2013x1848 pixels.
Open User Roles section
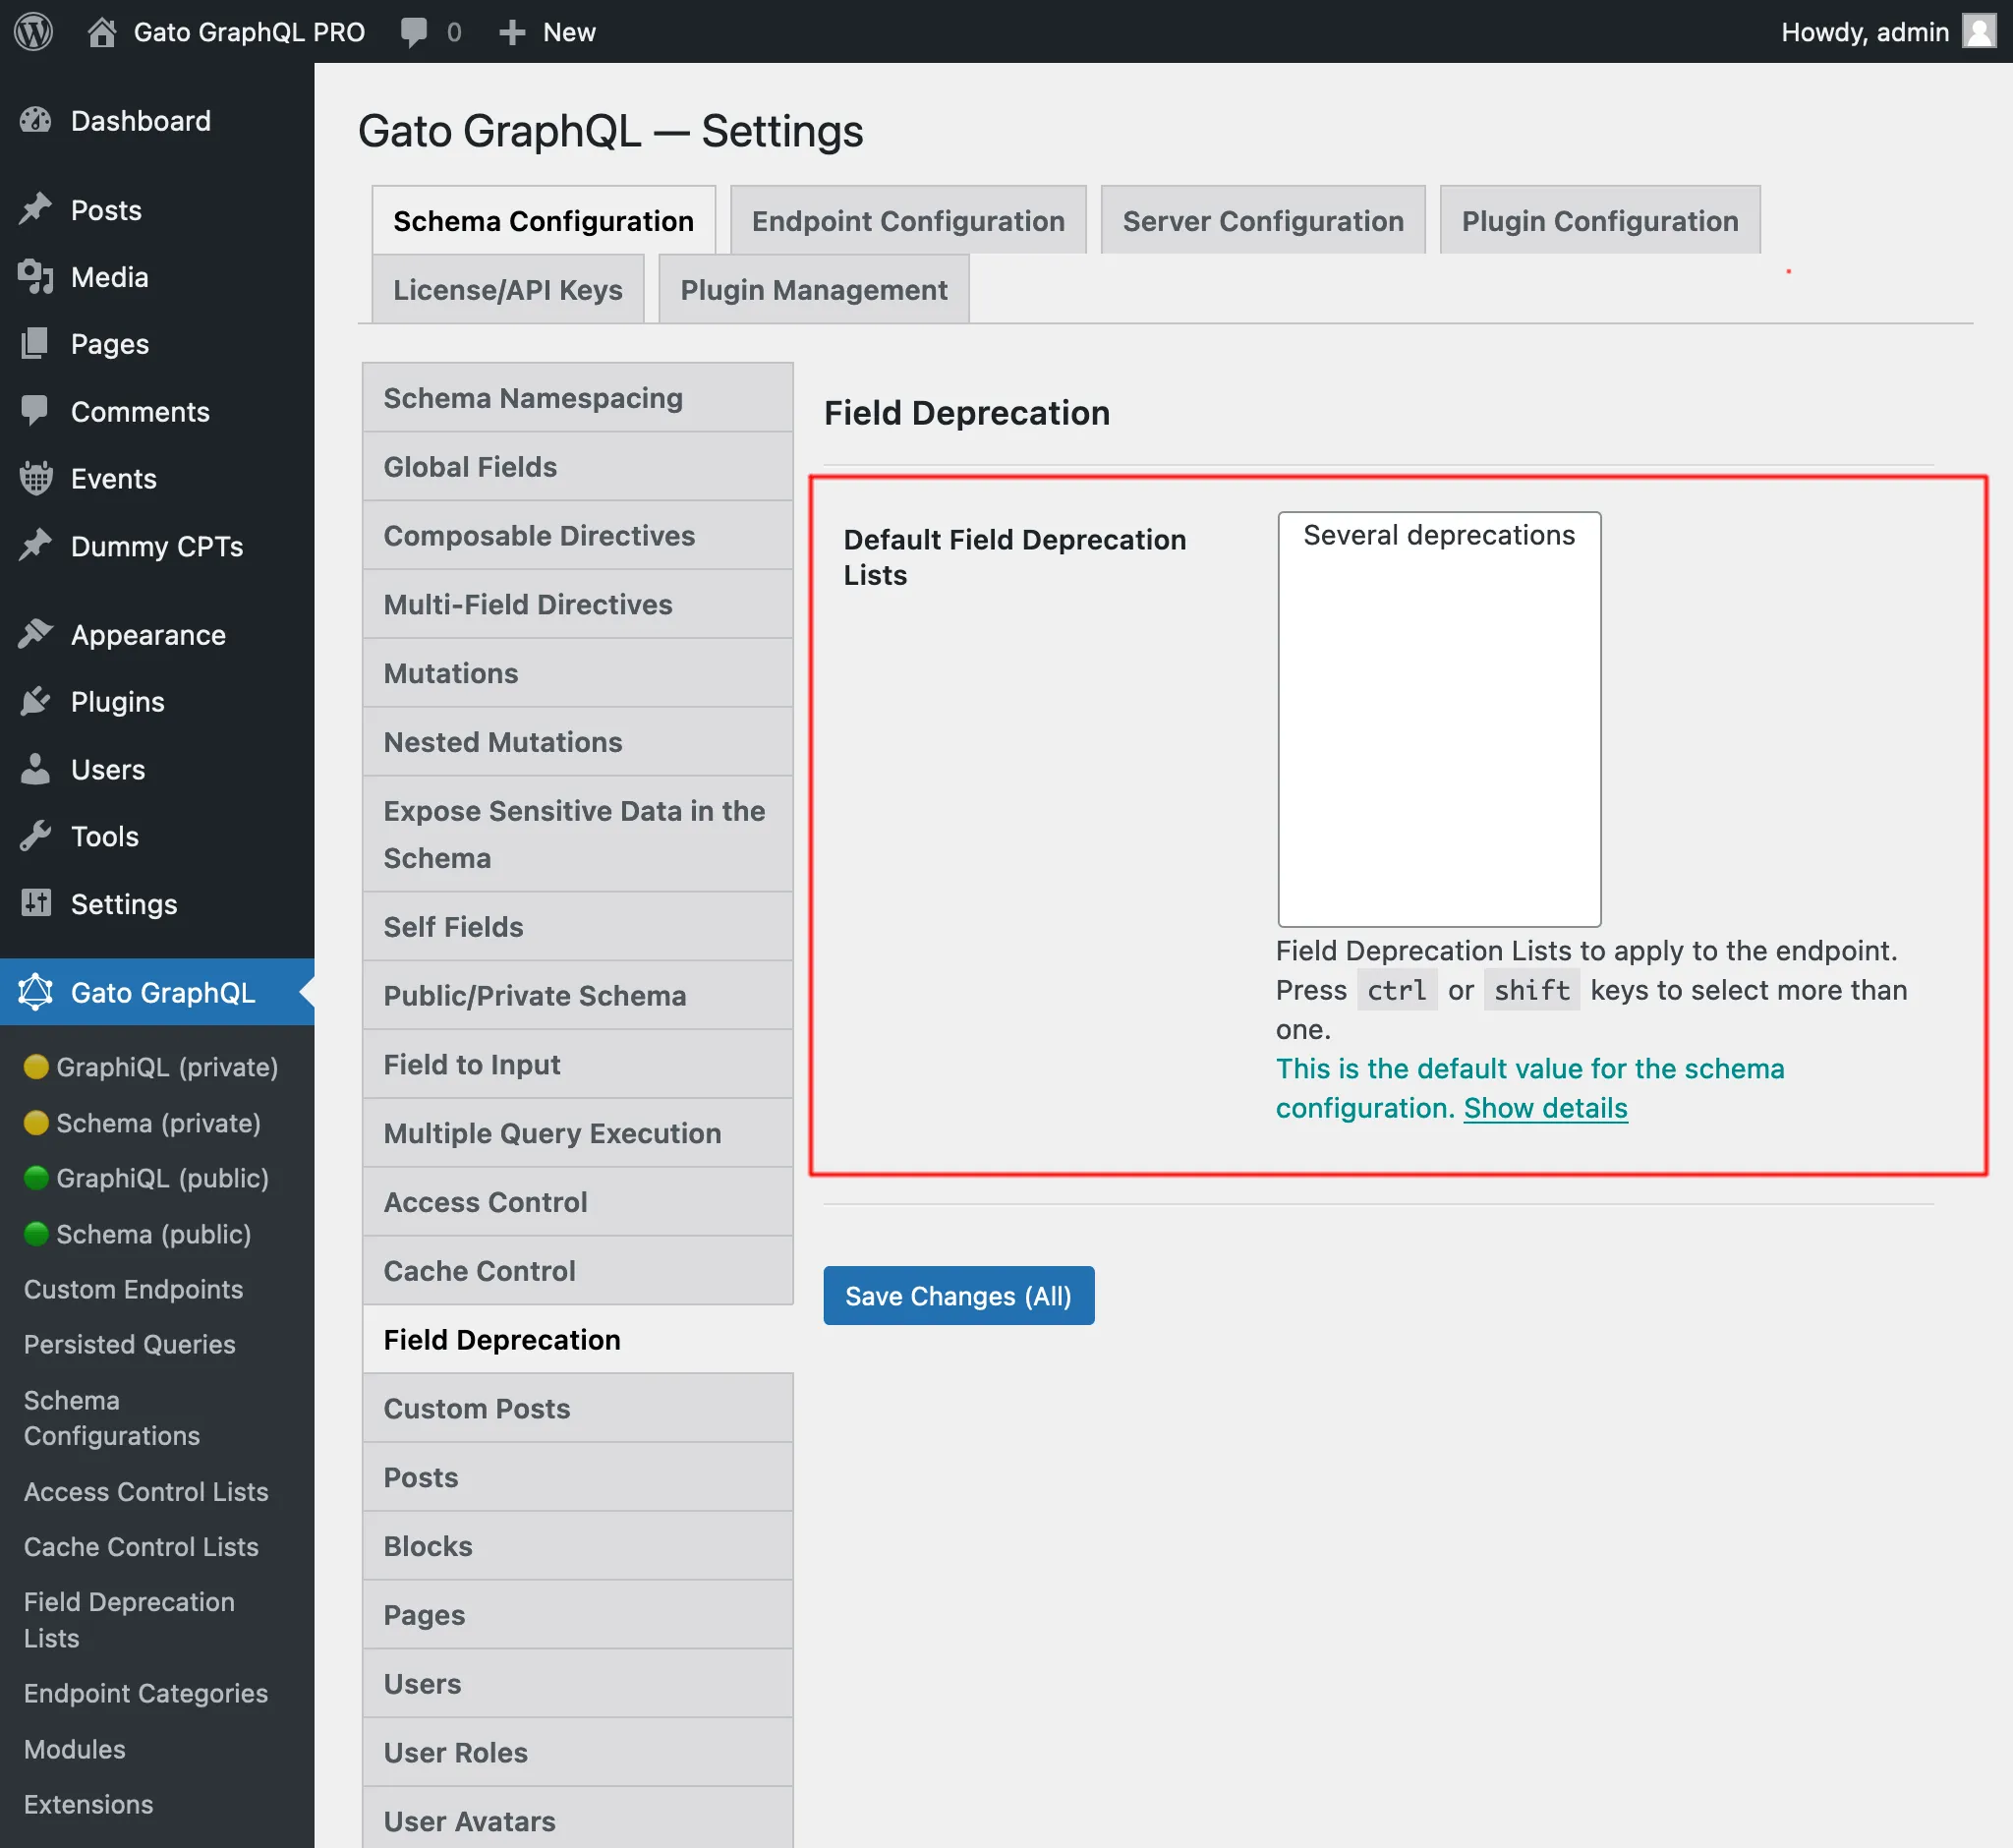click(578, 1752)
